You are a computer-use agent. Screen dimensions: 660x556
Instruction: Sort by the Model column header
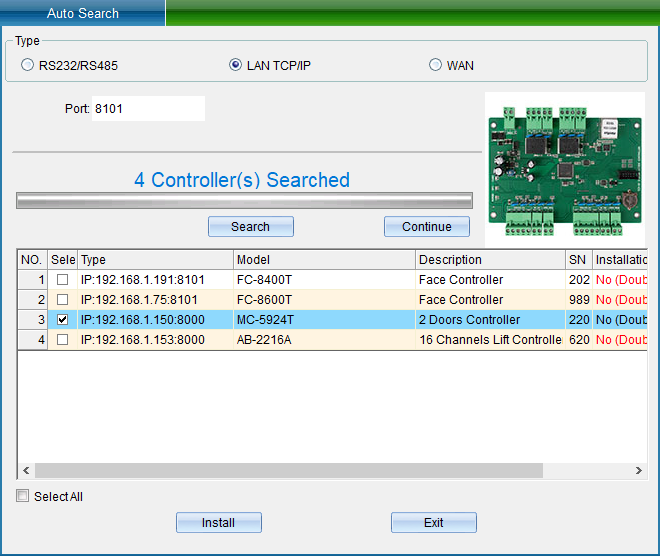tap(324, 260)
